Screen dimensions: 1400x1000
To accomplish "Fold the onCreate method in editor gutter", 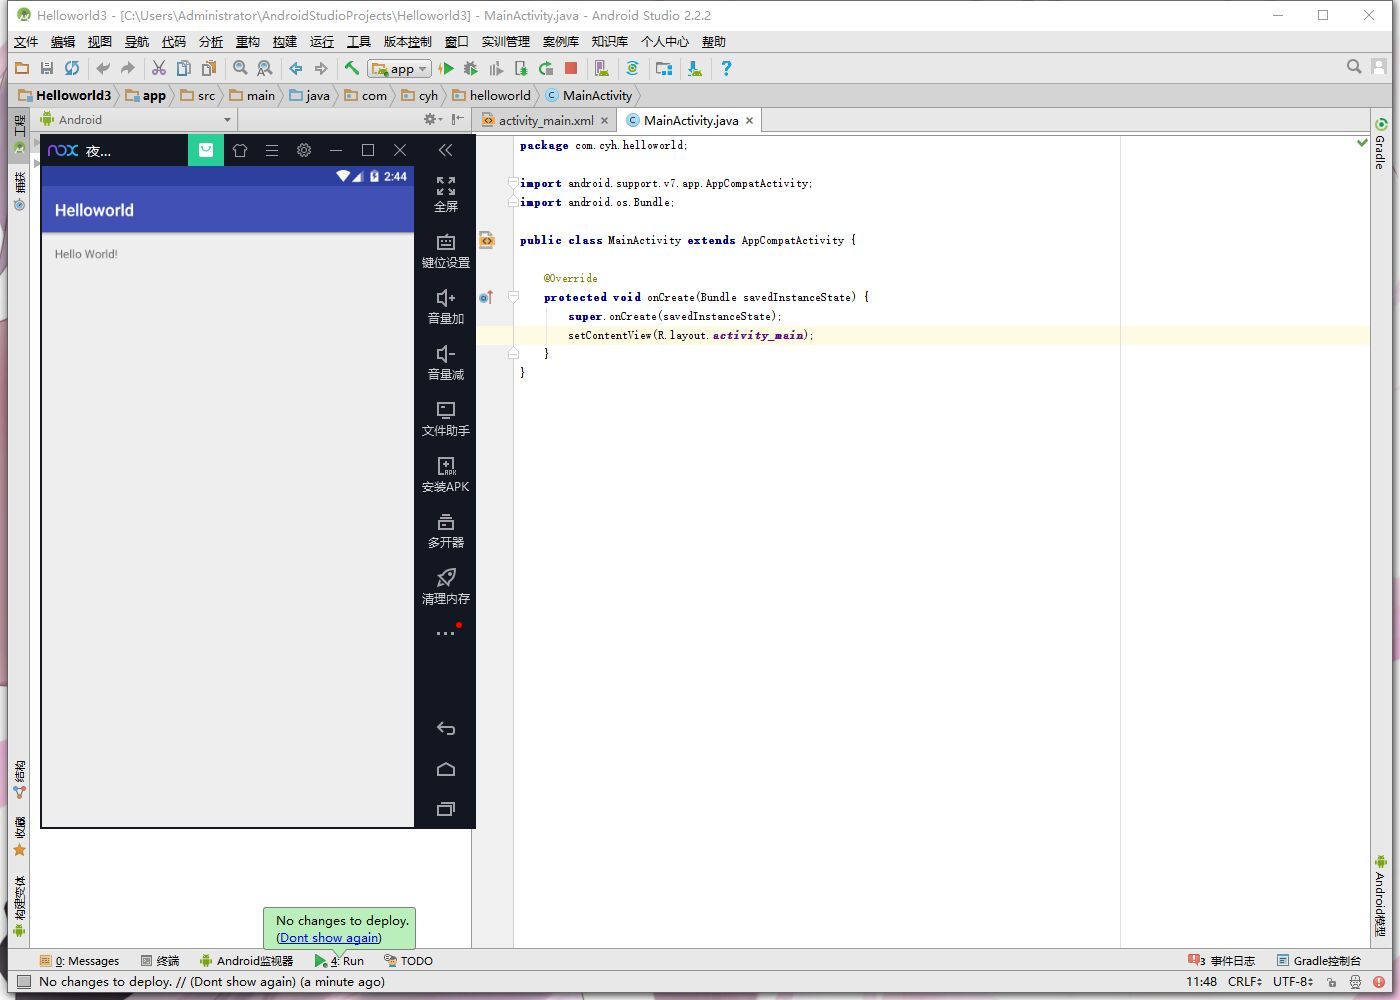I will 513,297.
